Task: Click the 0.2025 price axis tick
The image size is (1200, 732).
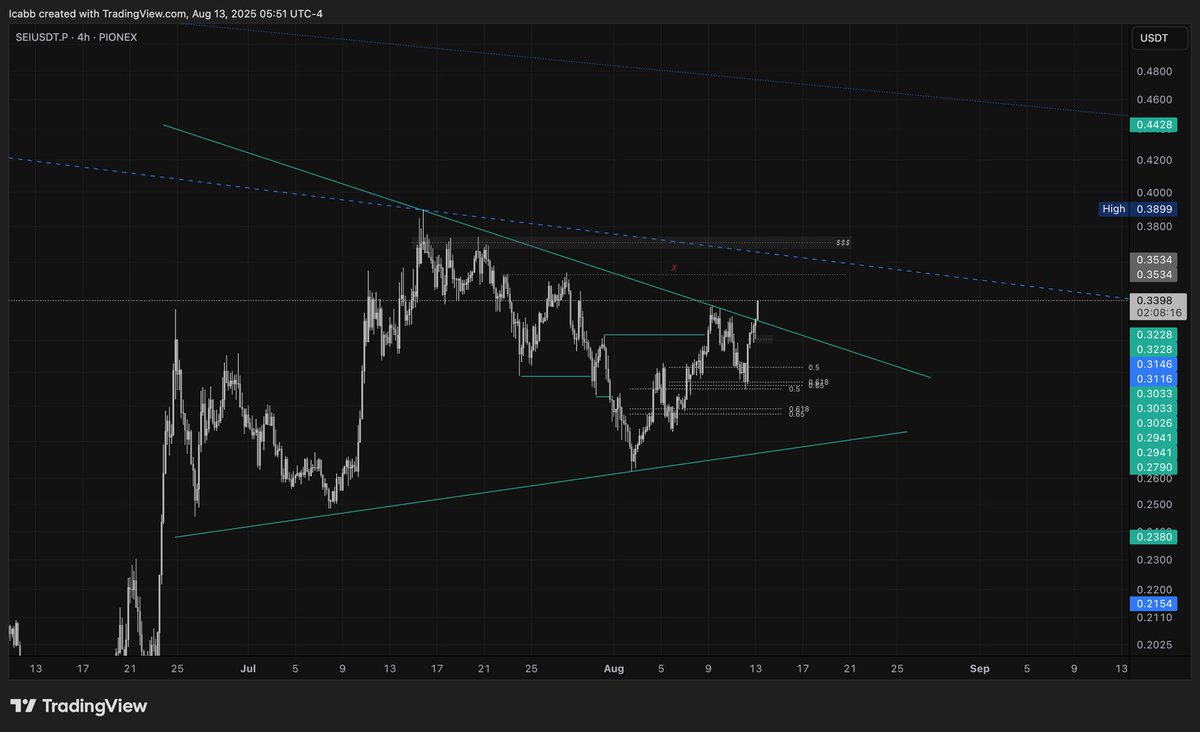Action: click(1153, 645)
